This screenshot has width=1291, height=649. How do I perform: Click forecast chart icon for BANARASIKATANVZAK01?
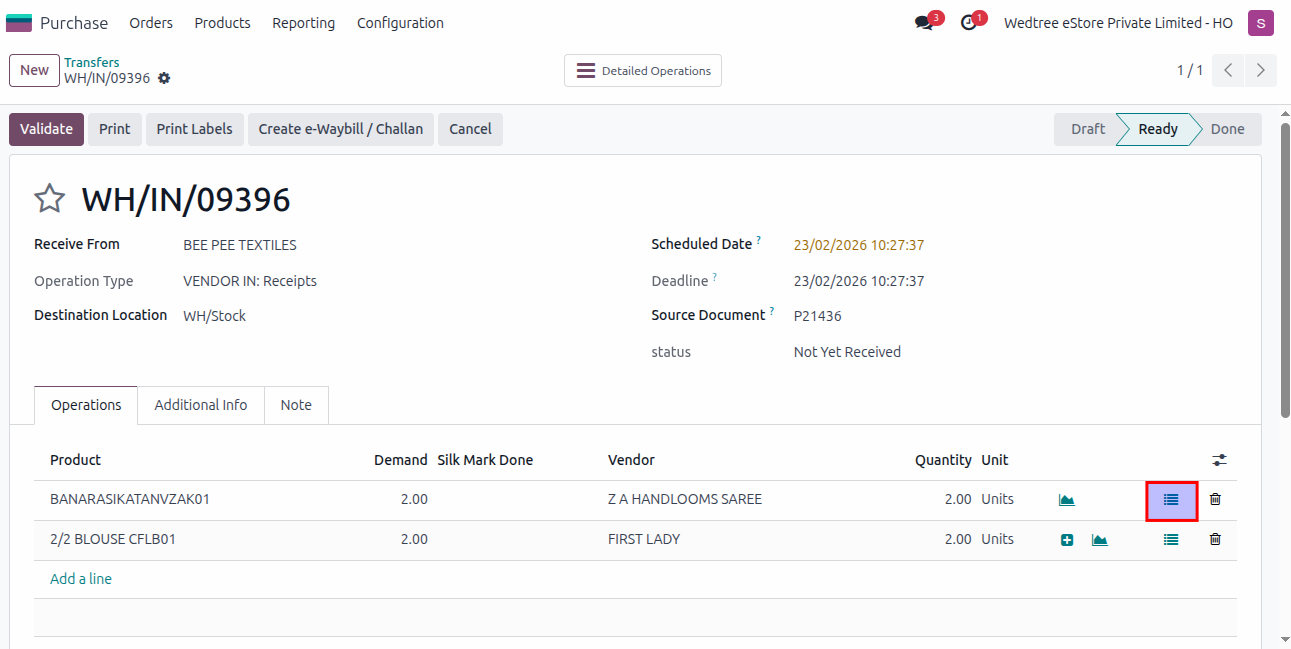[x=1067, y=500]
